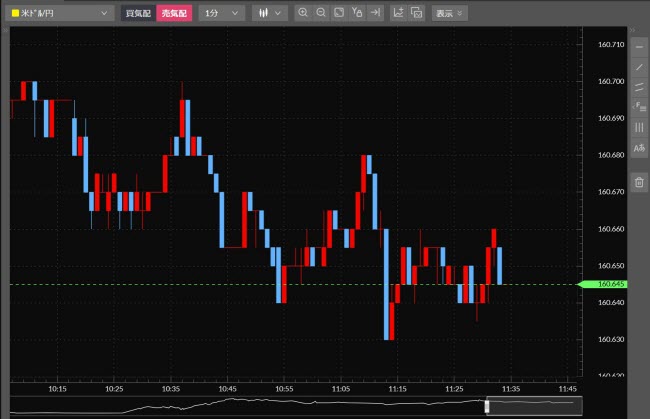The image size is (650, 419).
Task: Zoom out on the chart
Action: (321, 13)
